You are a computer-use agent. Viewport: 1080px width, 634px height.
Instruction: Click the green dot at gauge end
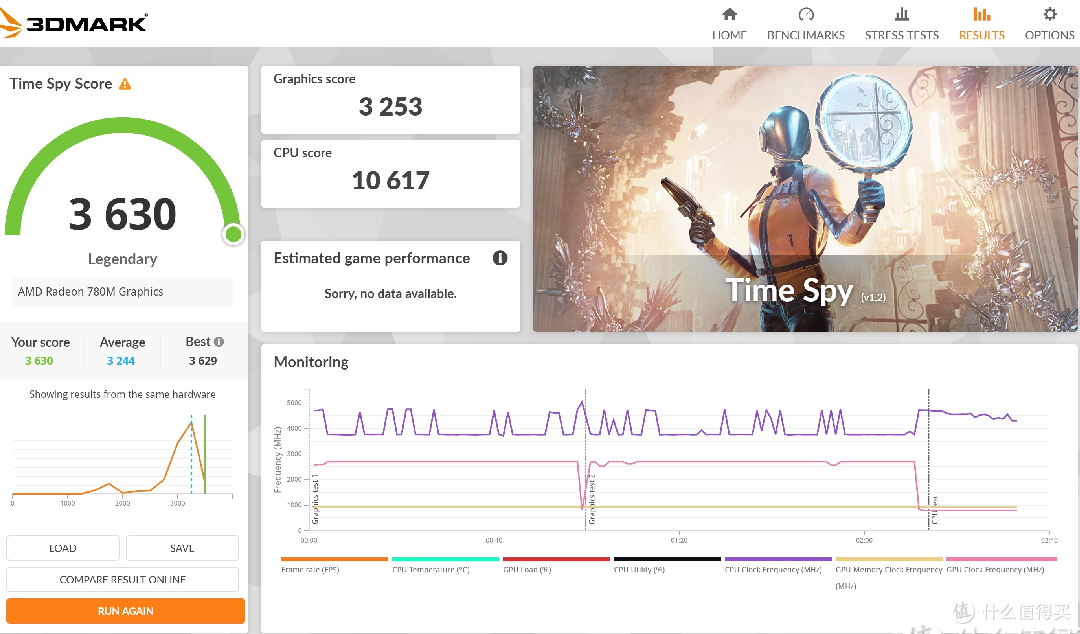[233, 234]
